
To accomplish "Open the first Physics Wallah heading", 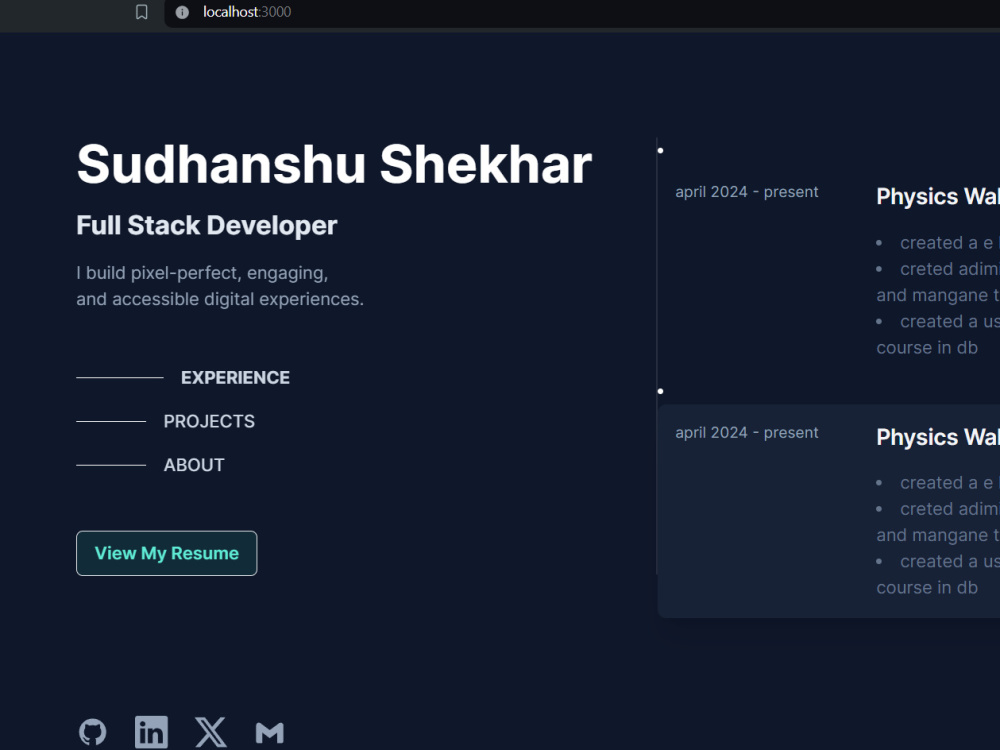I will point(936,196).
